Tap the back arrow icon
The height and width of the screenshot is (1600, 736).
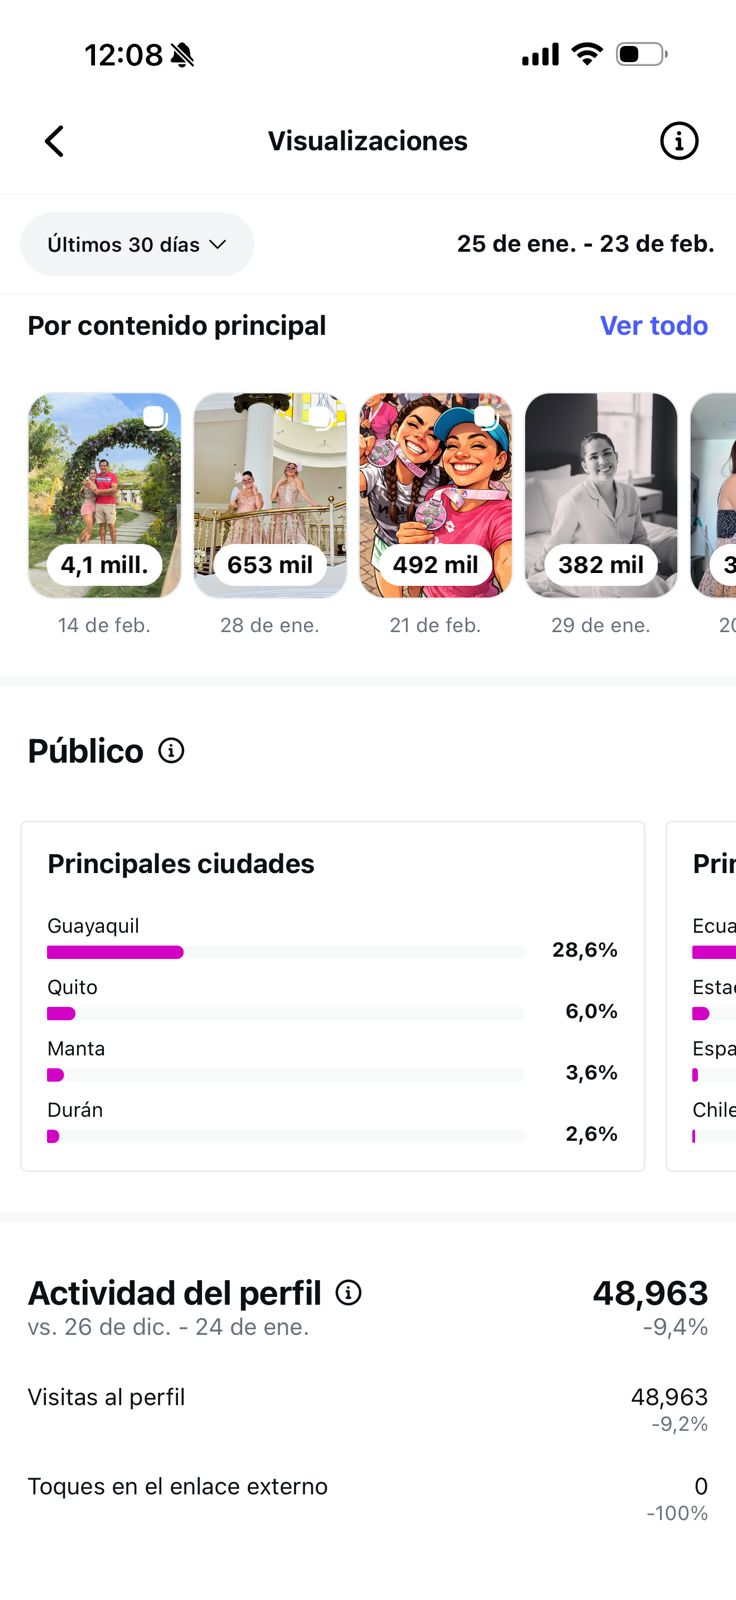click(x=55, y=141)
